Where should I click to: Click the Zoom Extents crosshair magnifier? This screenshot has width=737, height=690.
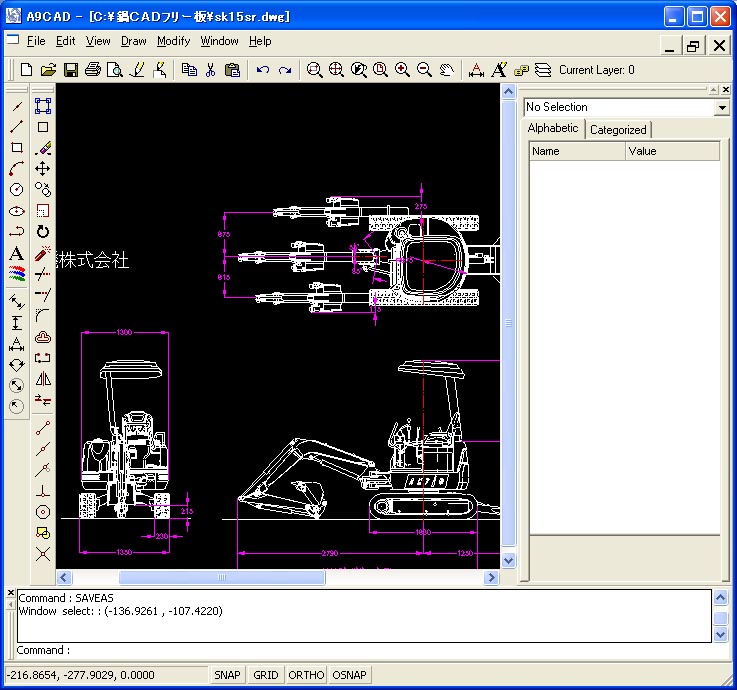[x=336, y=70]
